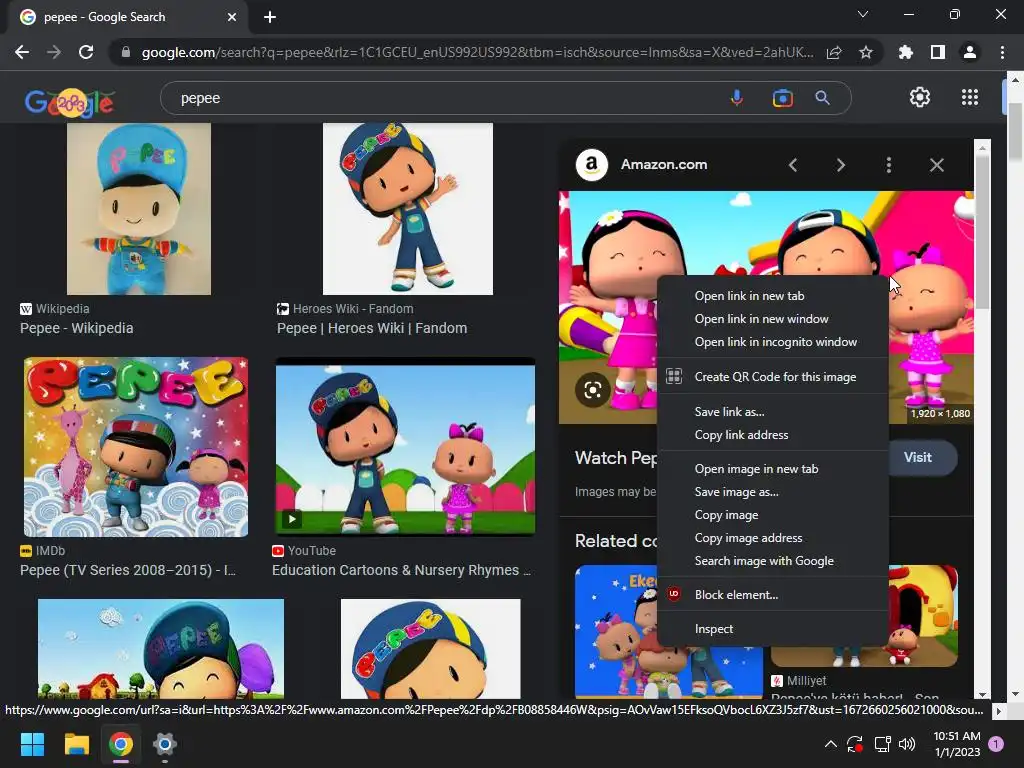This screenshot has width=1024, height=768.
Task: Open a new browser tab
Action: click(x=270, y=17)
